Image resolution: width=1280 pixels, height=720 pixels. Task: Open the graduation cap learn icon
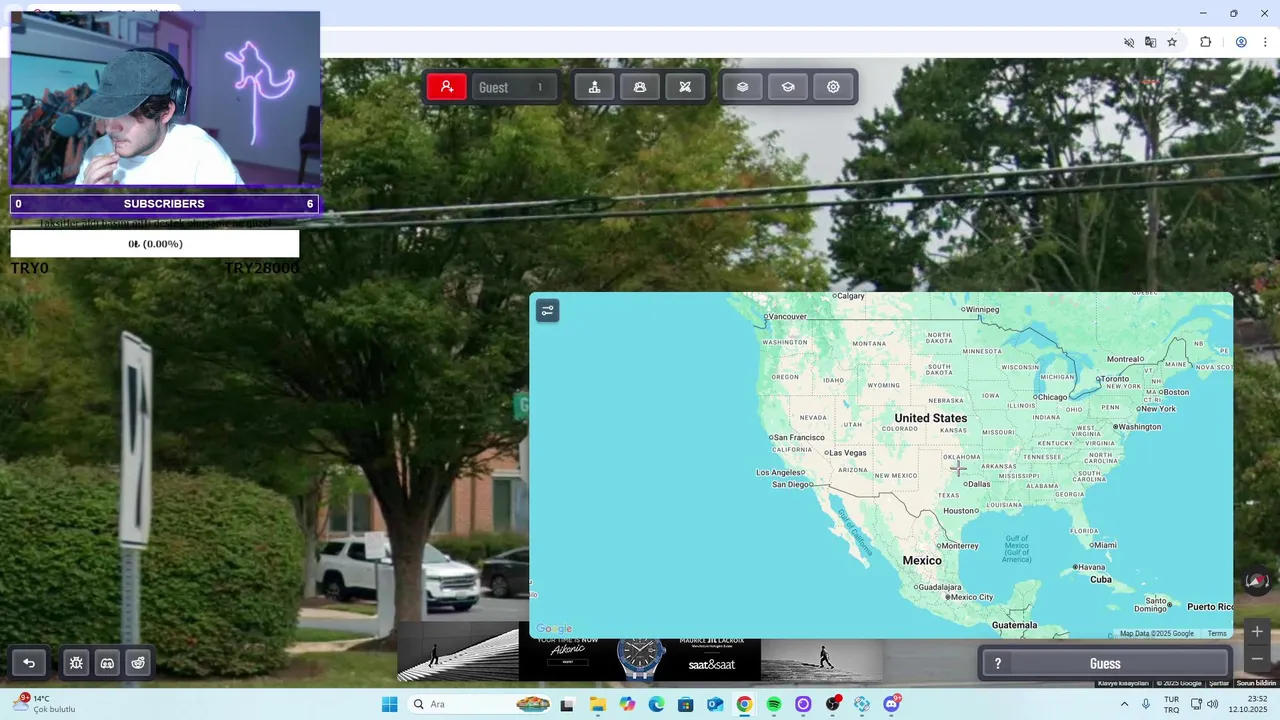[x=788, y=87]
